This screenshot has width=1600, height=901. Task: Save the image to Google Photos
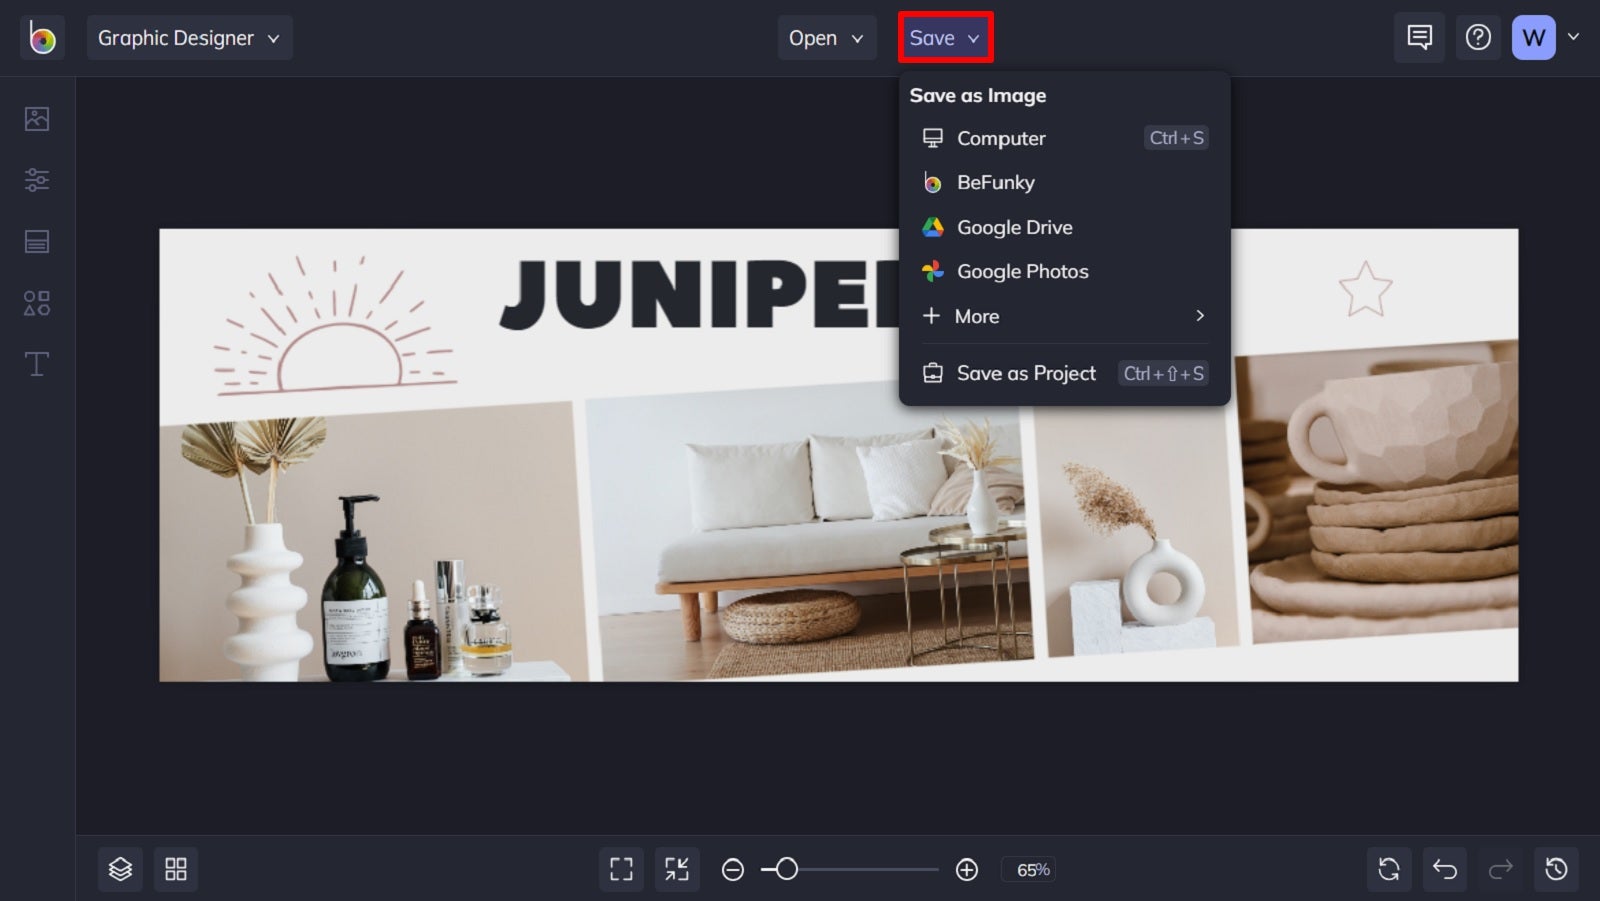[1022, 271]
